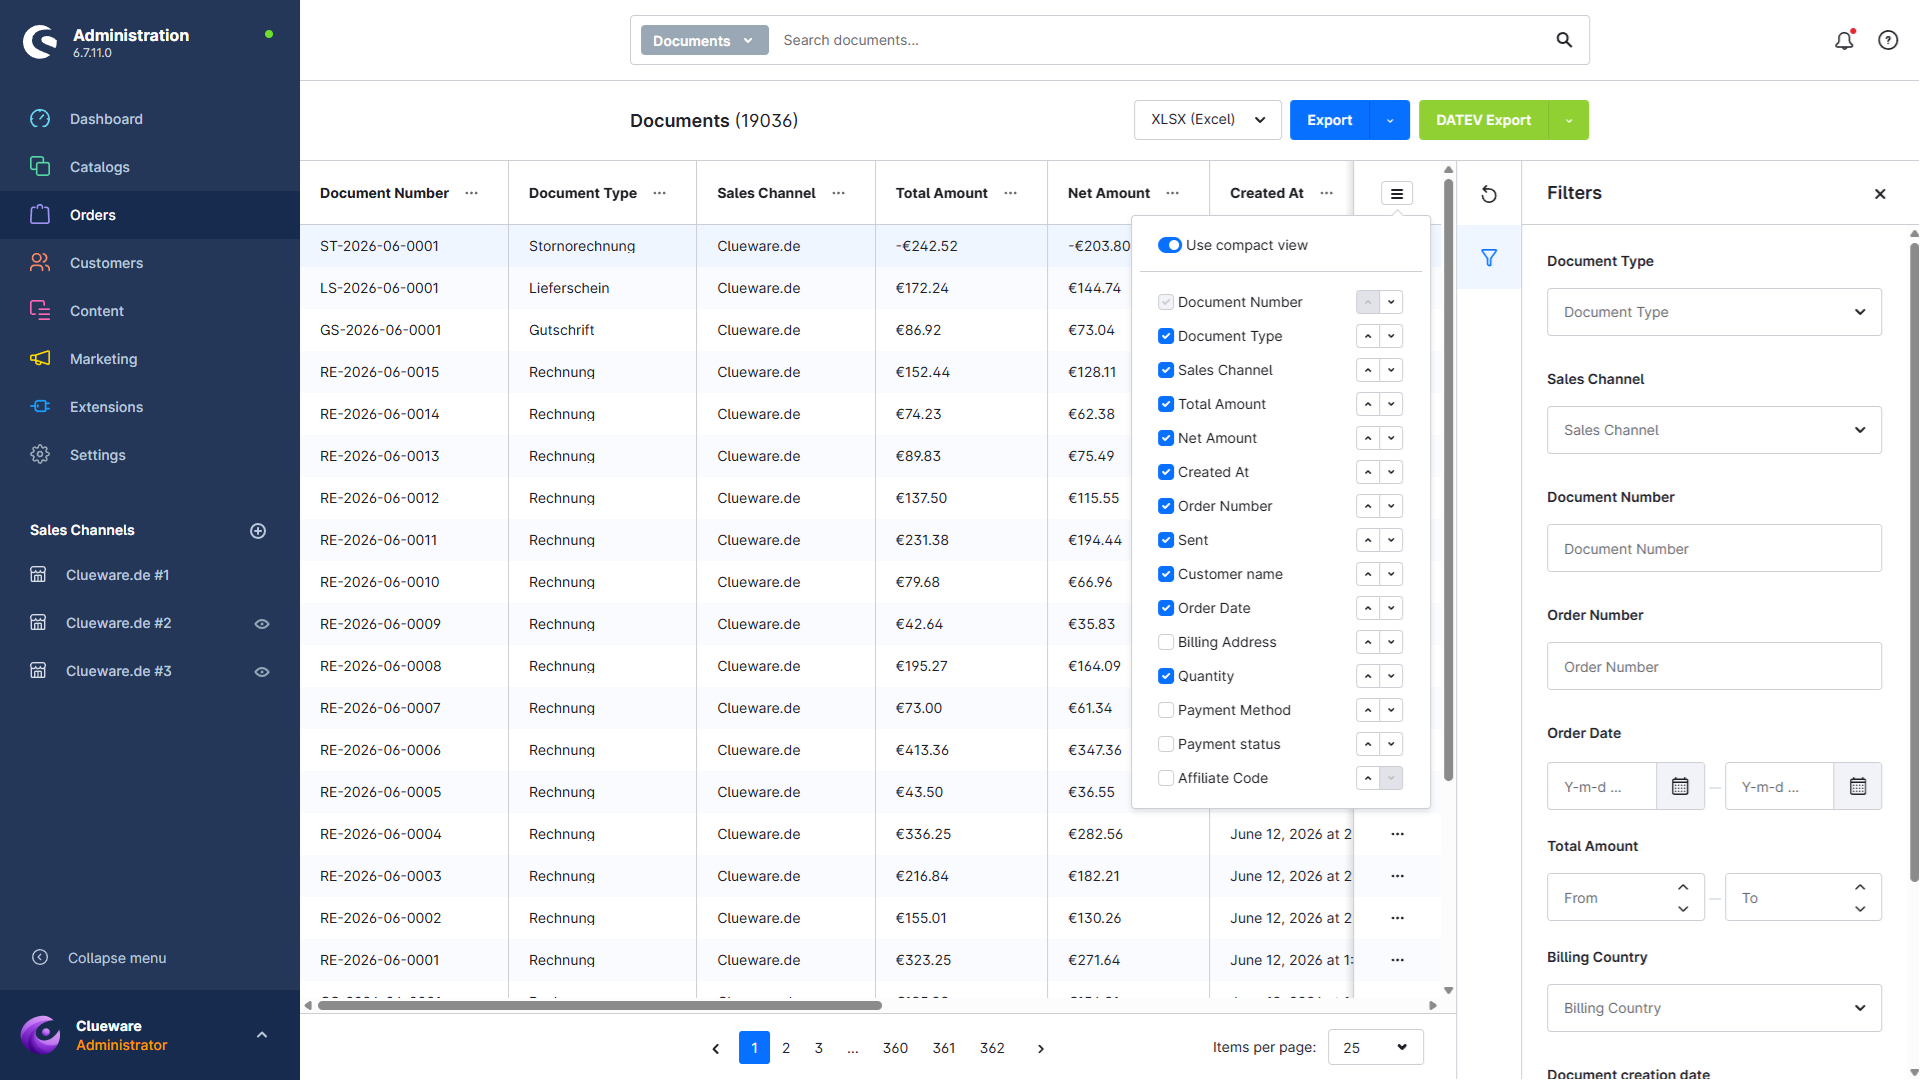Click Collapse menu link
The width and height of the screenshot is (1920, 1080).
pyautogui.click(x=117, y=958)
